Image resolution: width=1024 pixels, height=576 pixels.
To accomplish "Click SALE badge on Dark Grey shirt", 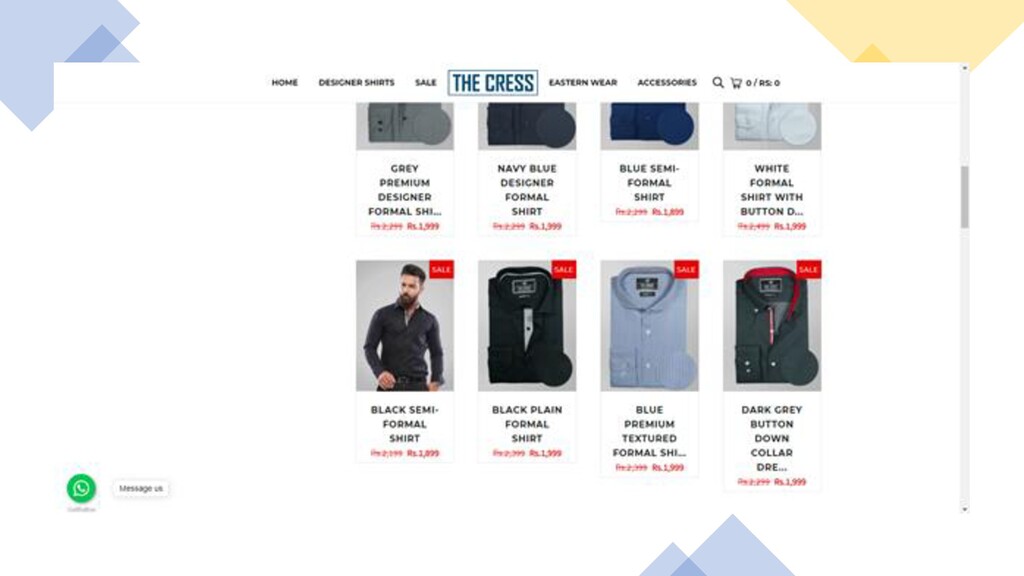I will (x=808, y=269).
